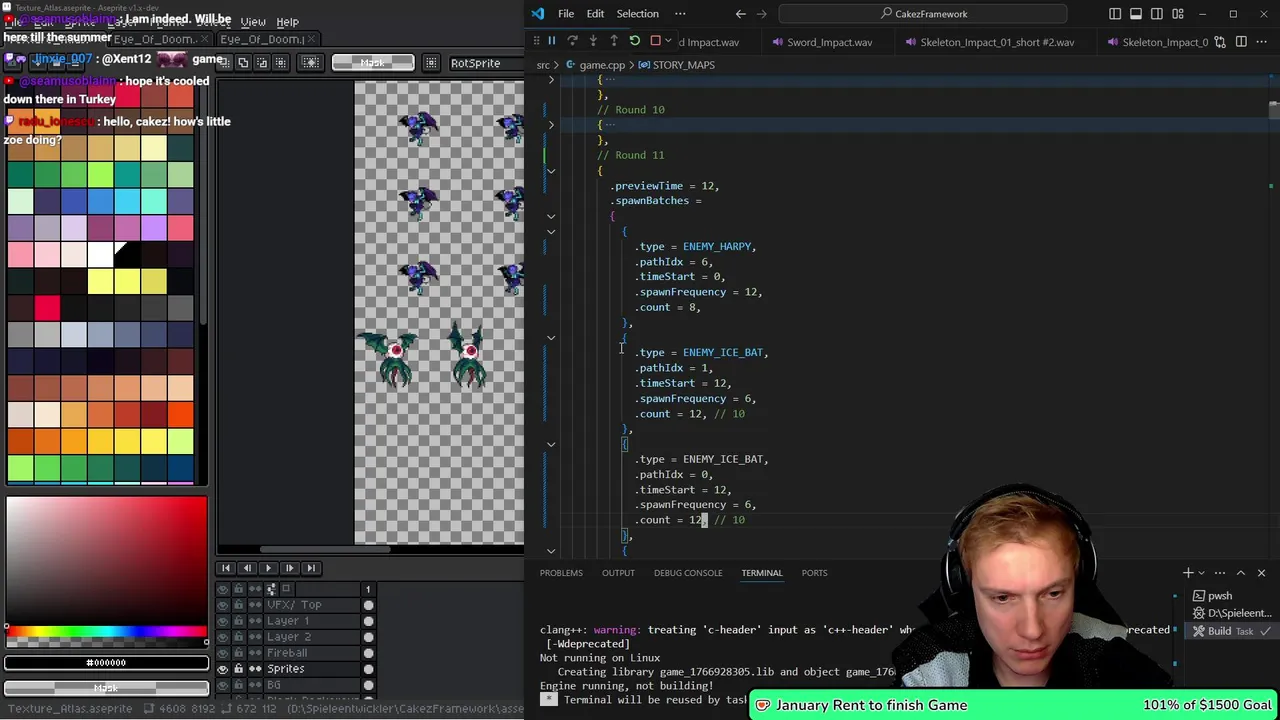Restart the debug session
Image resolution: width=1280 pixels, height=720 pixels.
click(x=634, y=41)
